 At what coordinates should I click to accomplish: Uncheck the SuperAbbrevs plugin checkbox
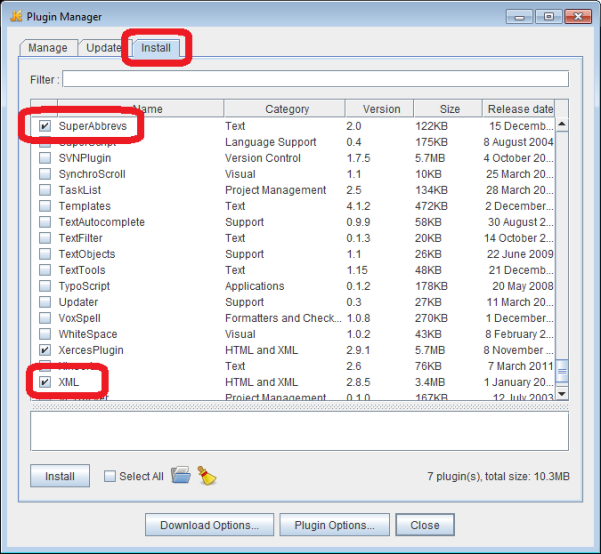tap(45, 126)
